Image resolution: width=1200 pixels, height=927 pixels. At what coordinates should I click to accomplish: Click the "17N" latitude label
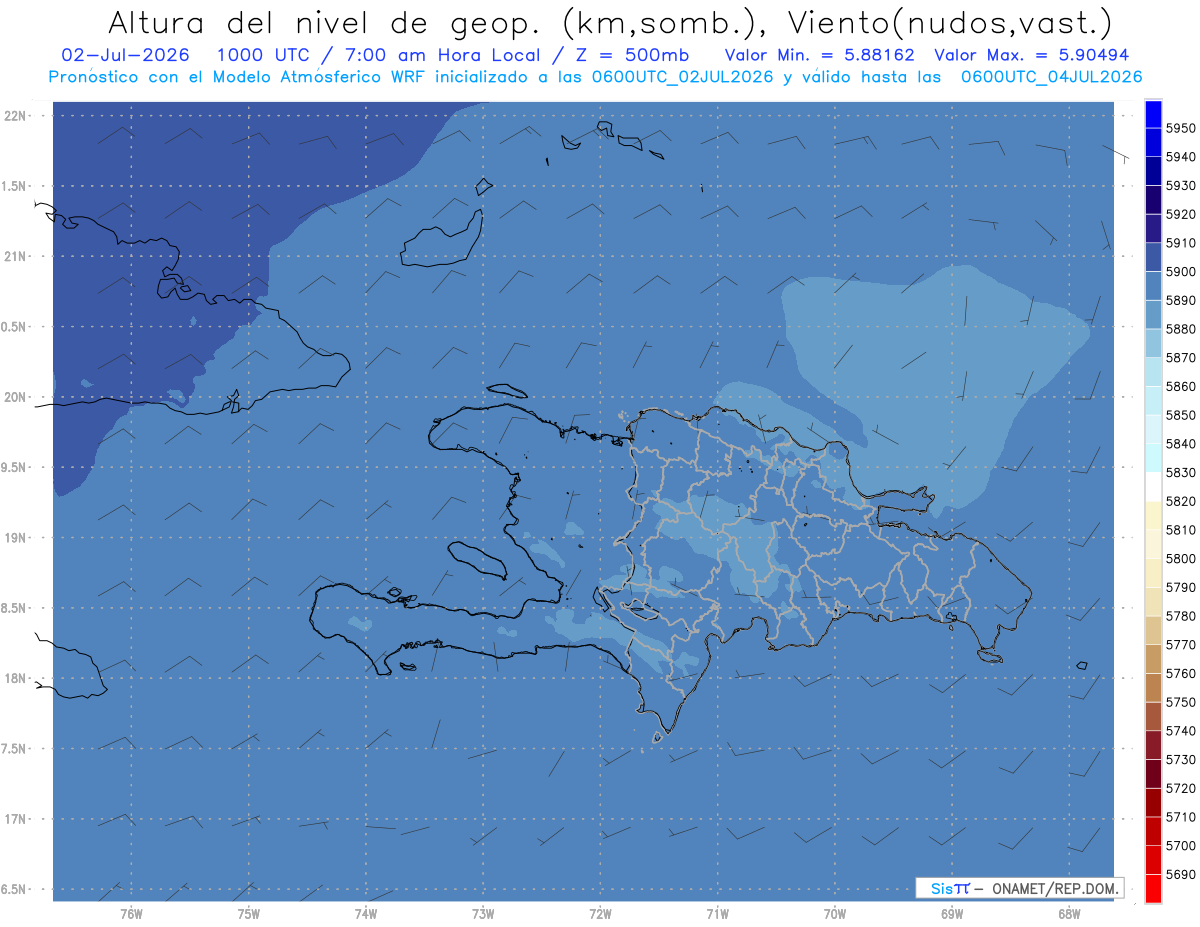coord(16,819)
